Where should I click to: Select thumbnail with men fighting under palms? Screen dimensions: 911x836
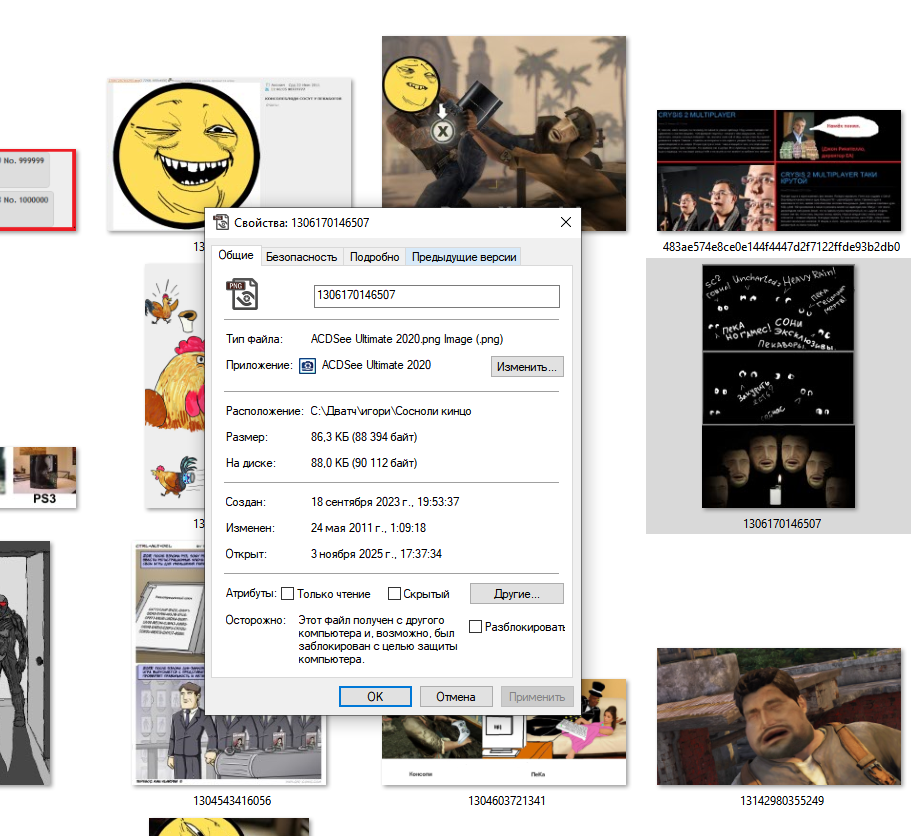pyautogui.click(x=504, y=121)
